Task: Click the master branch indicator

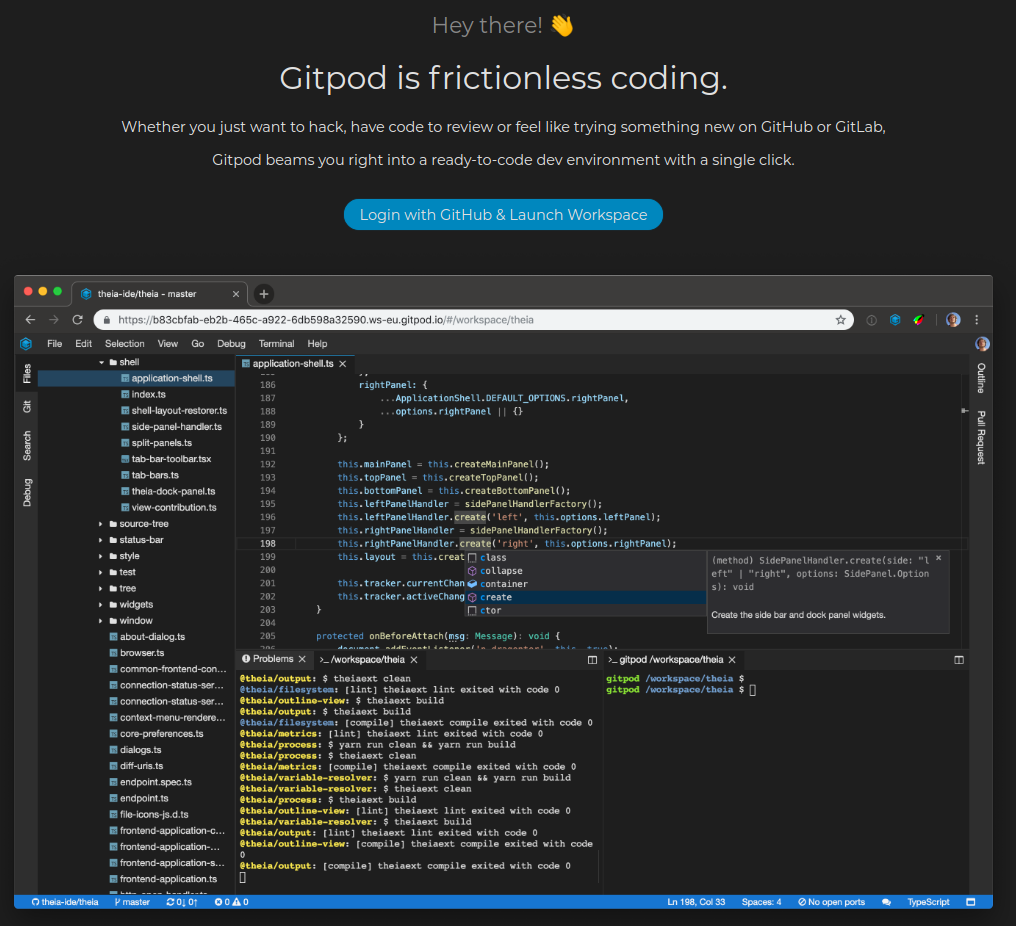Action: pyautogui.click(x=132, y=901)
